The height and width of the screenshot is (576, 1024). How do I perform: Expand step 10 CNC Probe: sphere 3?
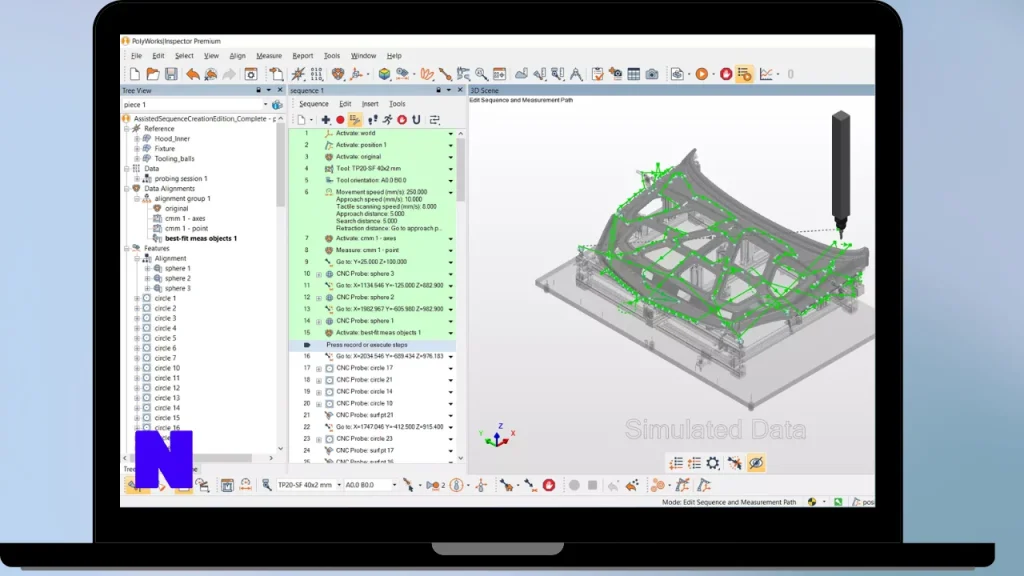(319, 274)
